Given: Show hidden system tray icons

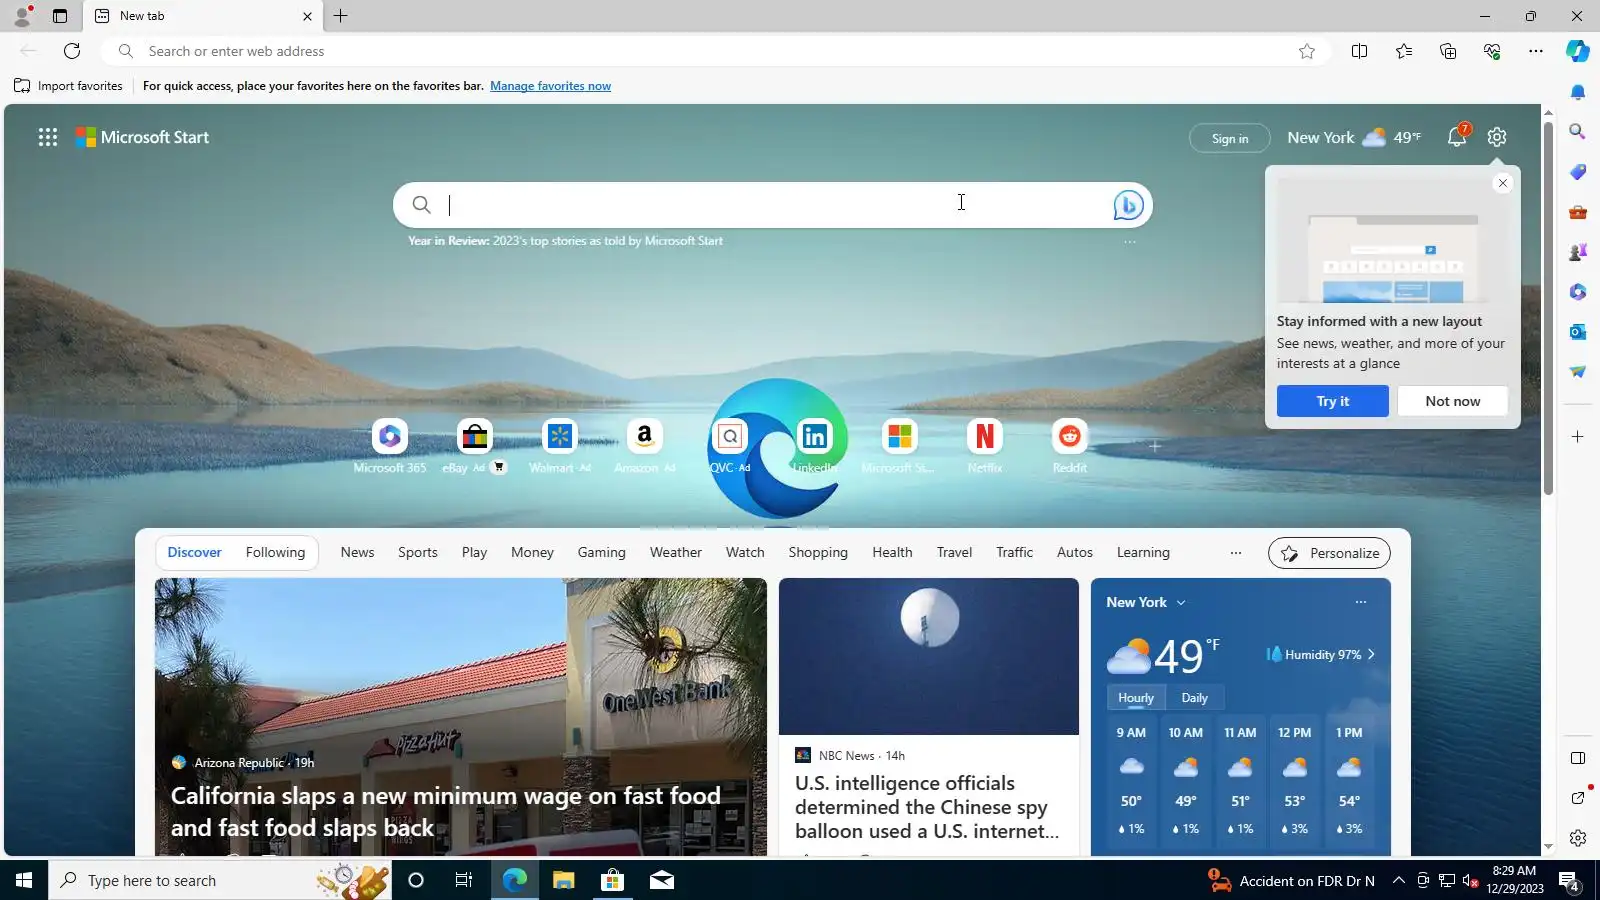Looking at the screenshot, I should pyautogui.click(x=1398, y=880).
